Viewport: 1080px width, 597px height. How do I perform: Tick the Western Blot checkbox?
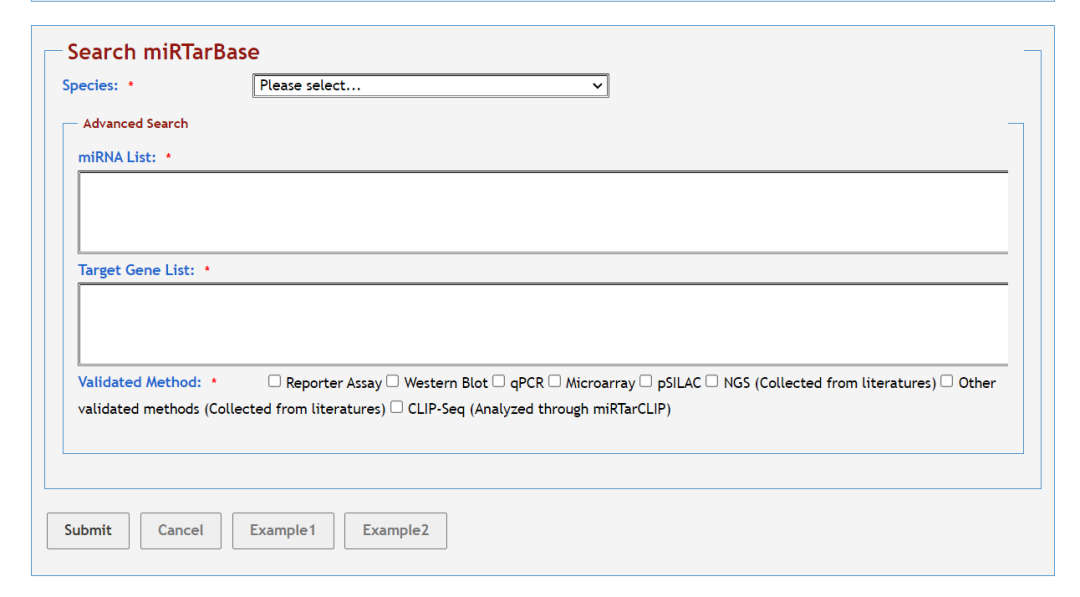pos(393,382)
